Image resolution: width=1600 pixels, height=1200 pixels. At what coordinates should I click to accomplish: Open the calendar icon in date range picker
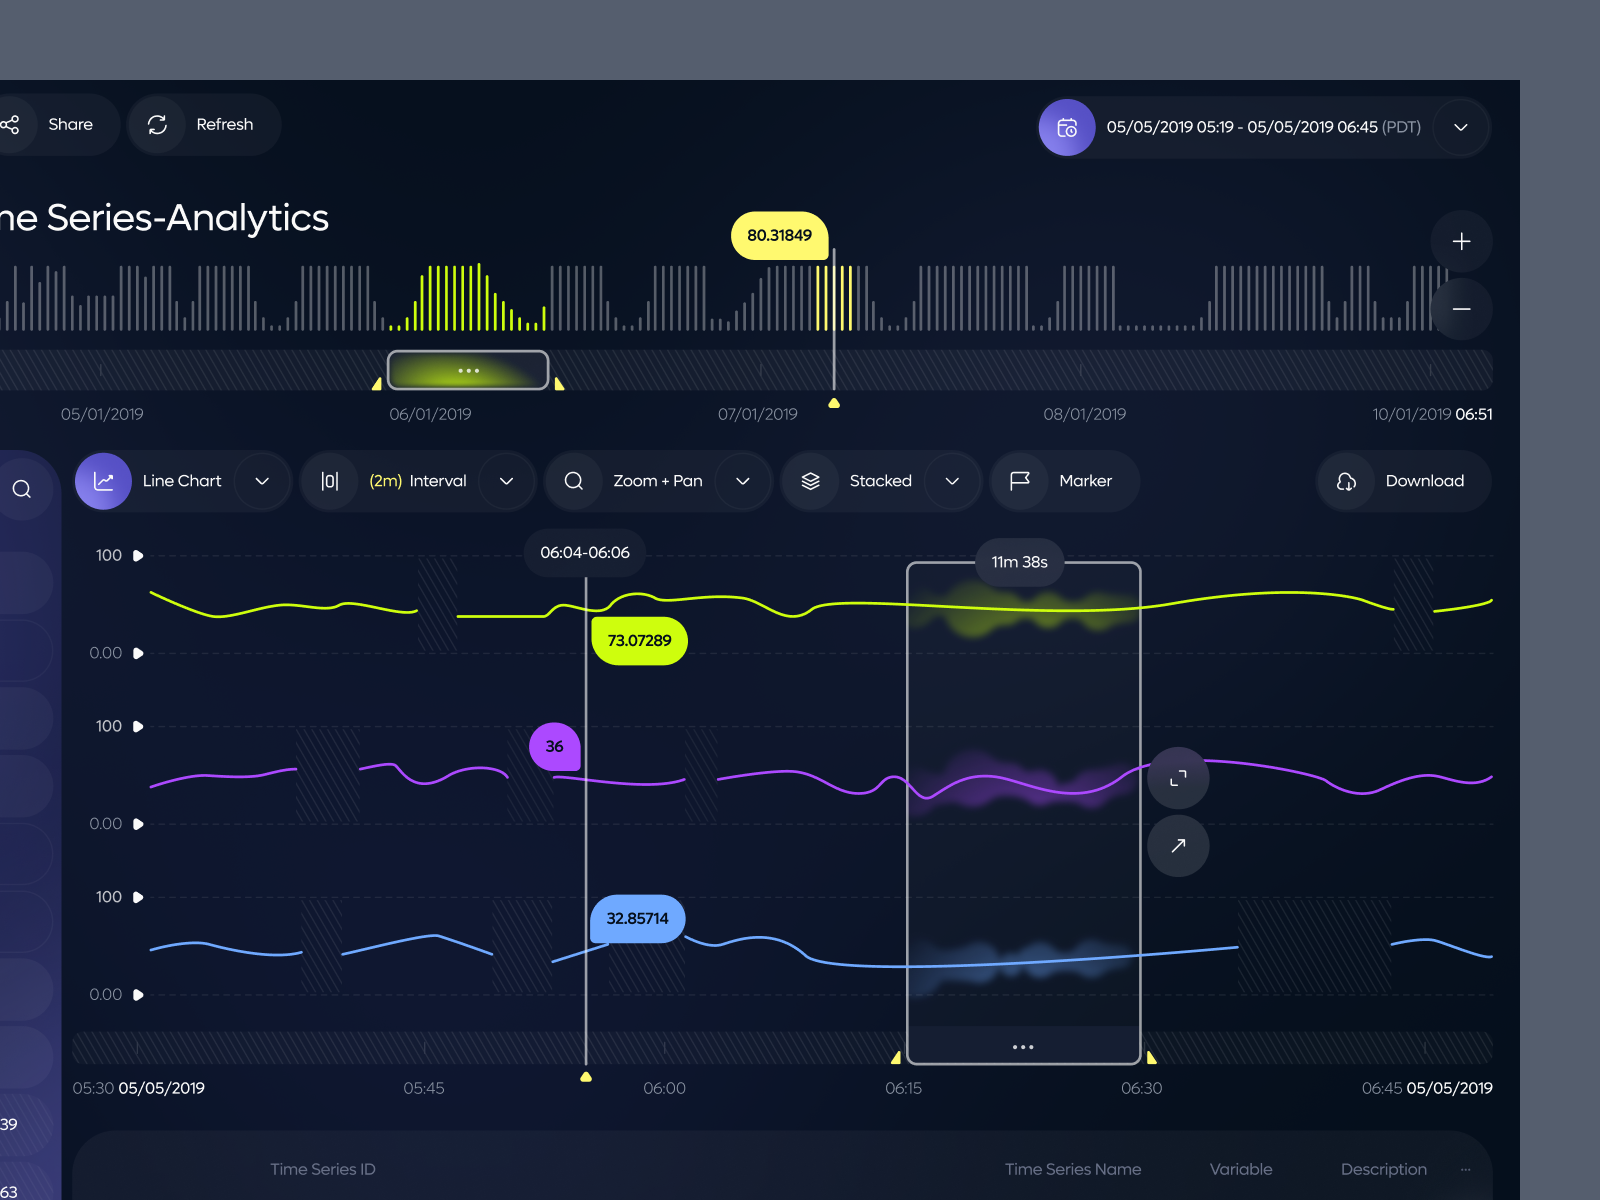point(1067,127)
